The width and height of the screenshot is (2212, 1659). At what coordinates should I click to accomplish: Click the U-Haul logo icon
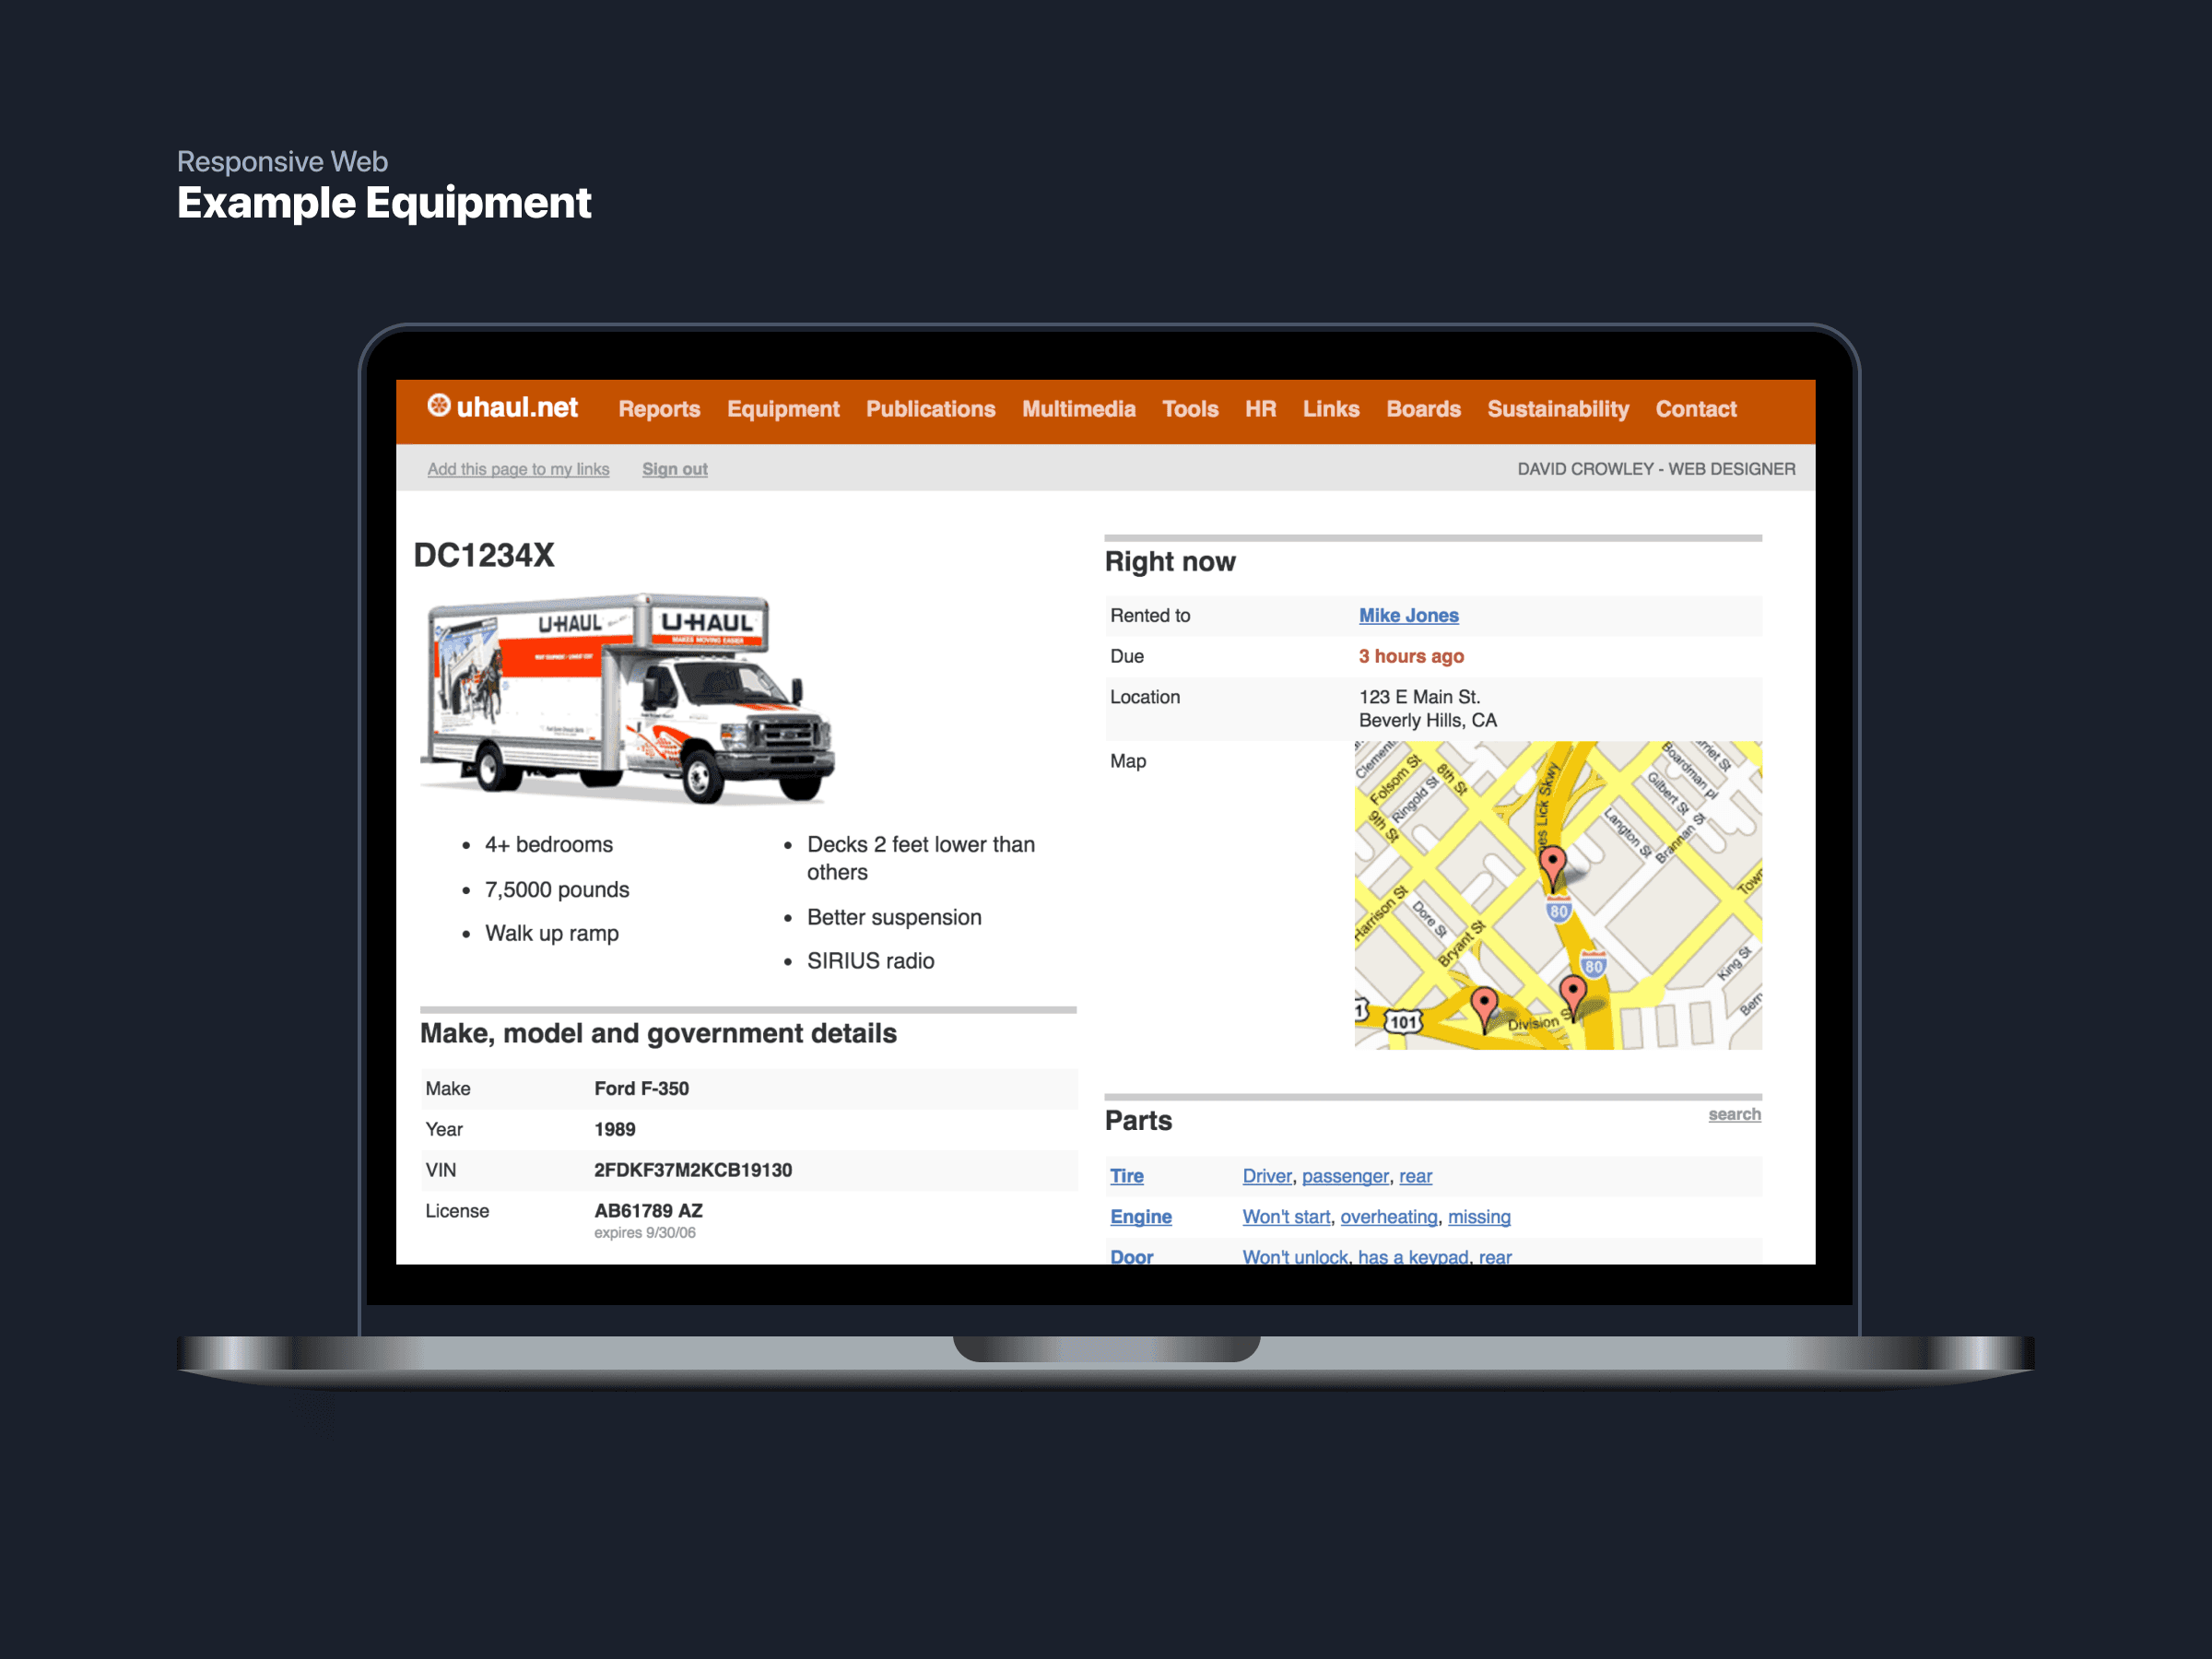[441, 407]
